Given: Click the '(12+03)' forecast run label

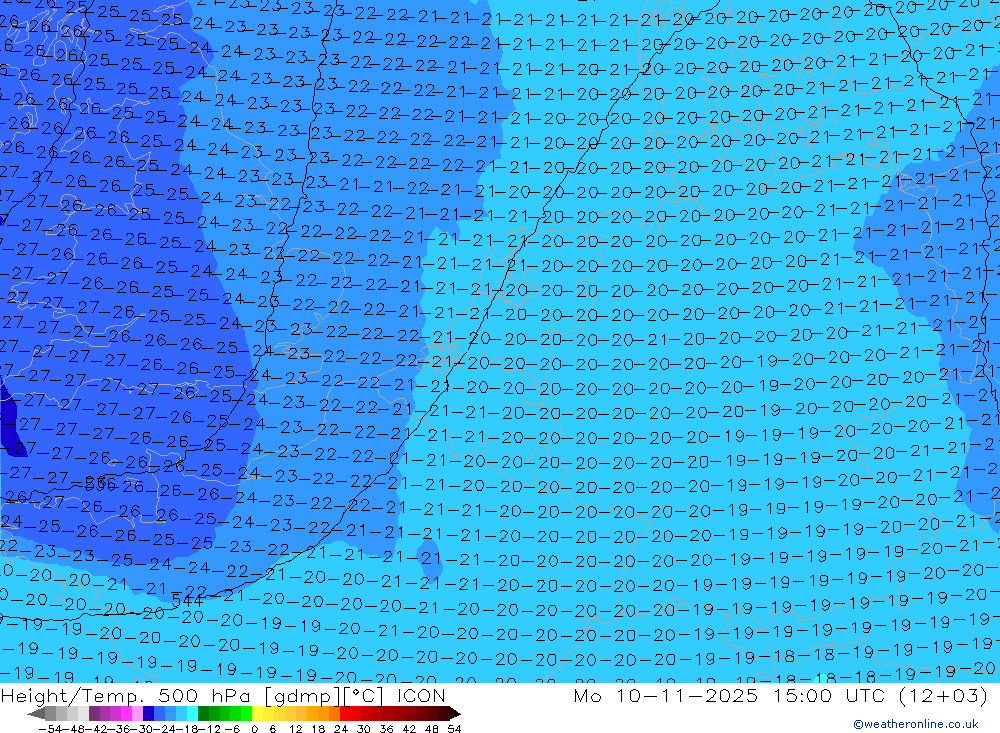Looking at the screenshot, I should coord(943,696).
